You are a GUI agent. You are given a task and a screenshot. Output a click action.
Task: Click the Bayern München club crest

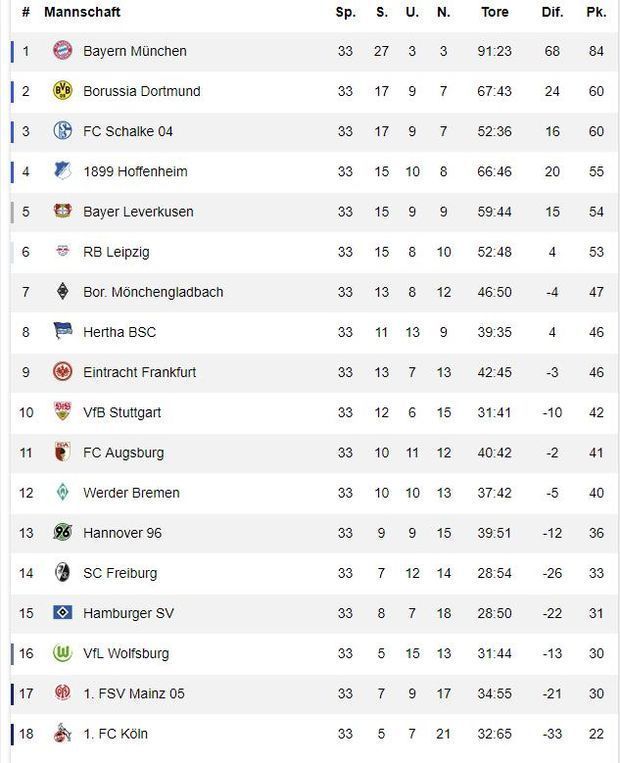click(62, 51)
